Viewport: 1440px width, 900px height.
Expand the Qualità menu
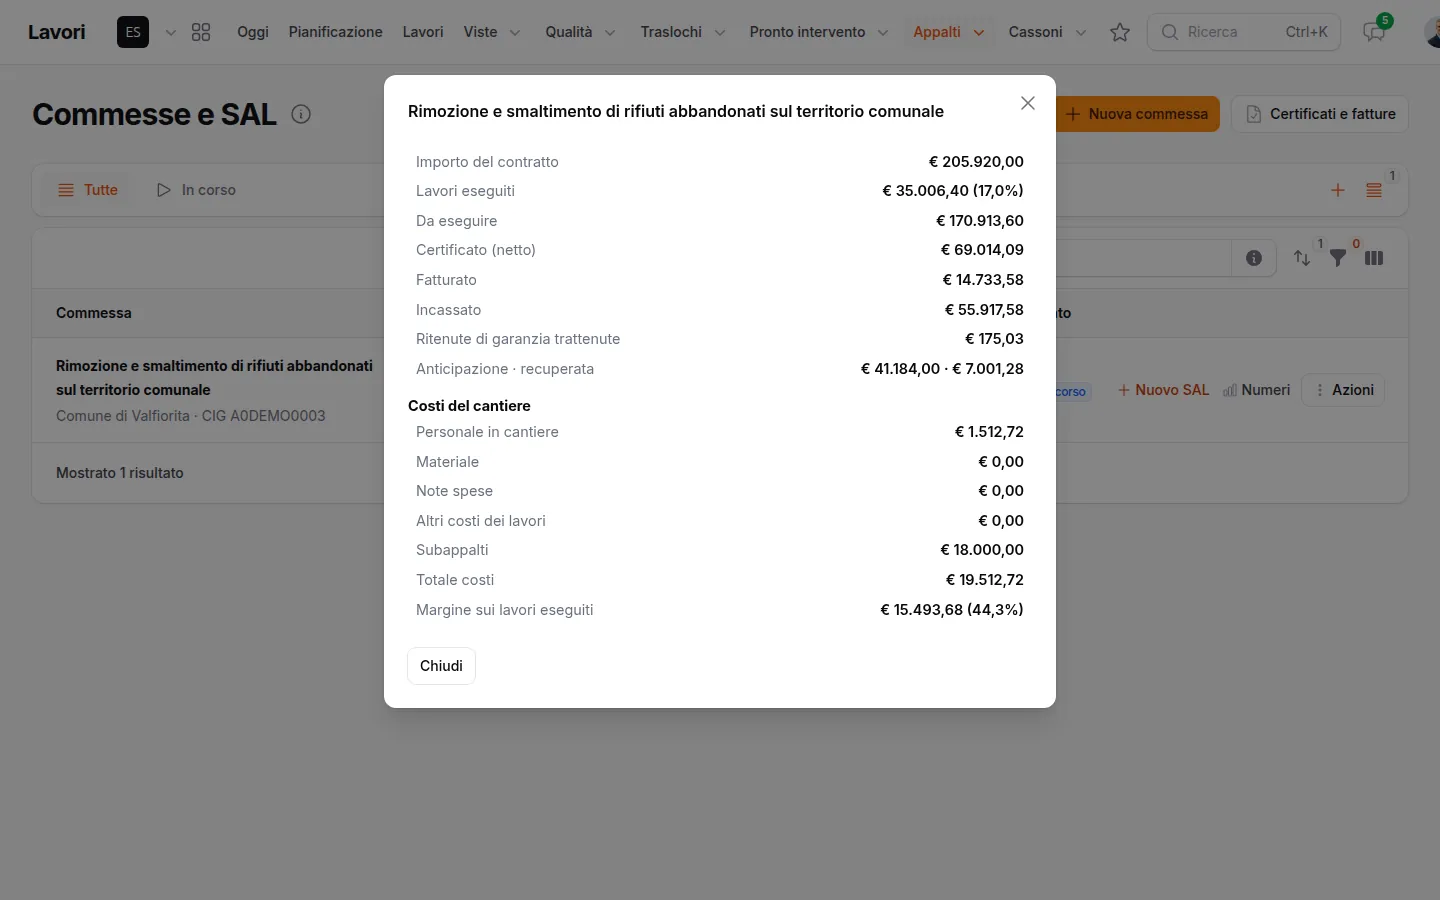[x=580, y=32]
